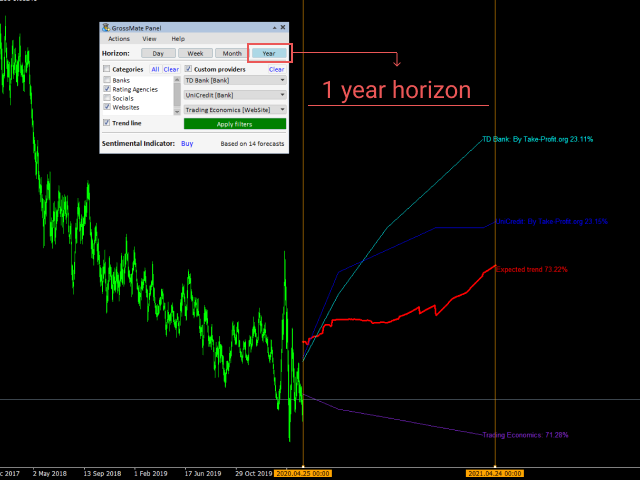Uncheck the Websites category
The image size is (640, 480).
pos(107,107)
